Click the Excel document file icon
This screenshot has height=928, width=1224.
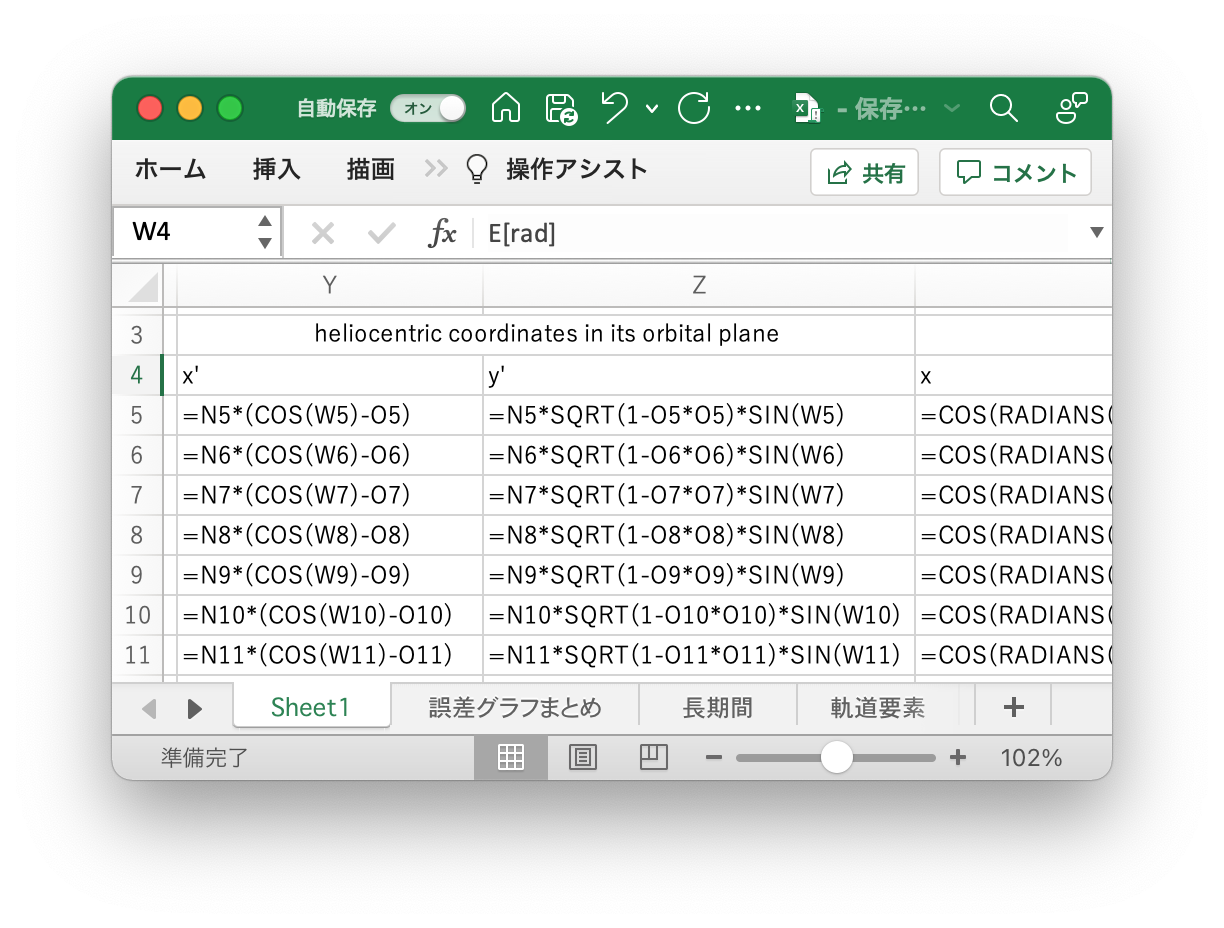pyautogui.click(x=807, y=108)
